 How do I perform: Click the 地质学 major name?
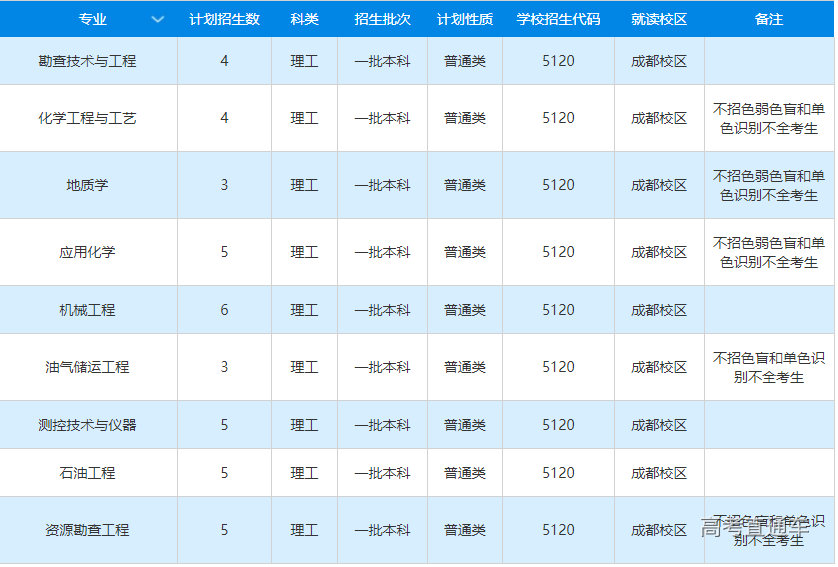click(87, 185)
